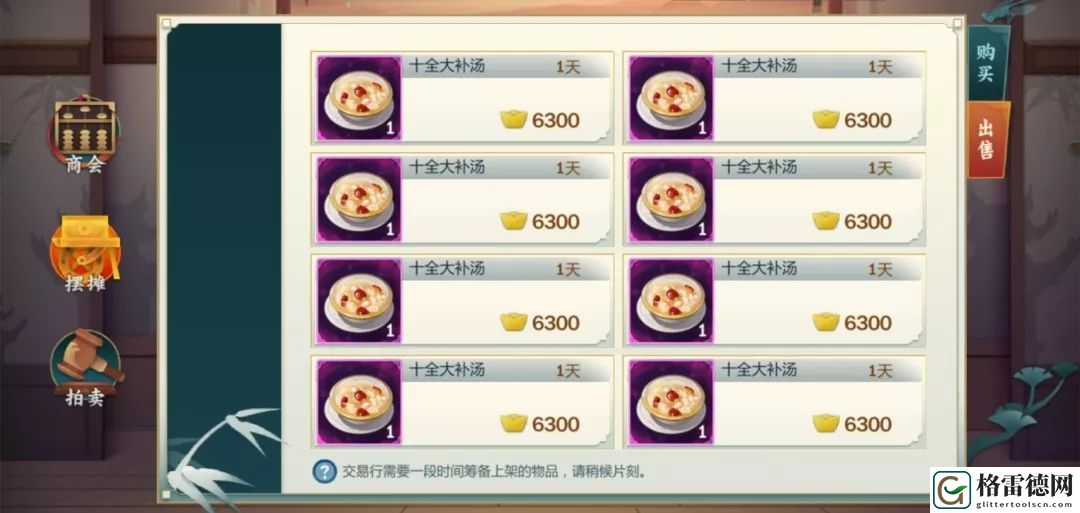The width and height of the screenshot is (1080, 513).
Task: Click the 6300 price in top-left listing
Action: [x=555, y=121]
